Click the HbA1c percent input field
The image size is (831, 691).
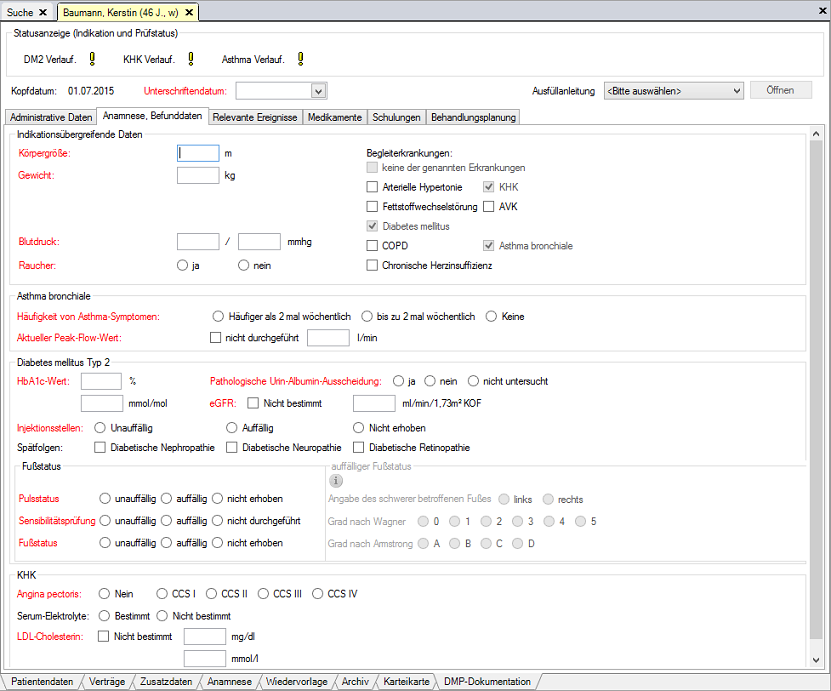102,381
